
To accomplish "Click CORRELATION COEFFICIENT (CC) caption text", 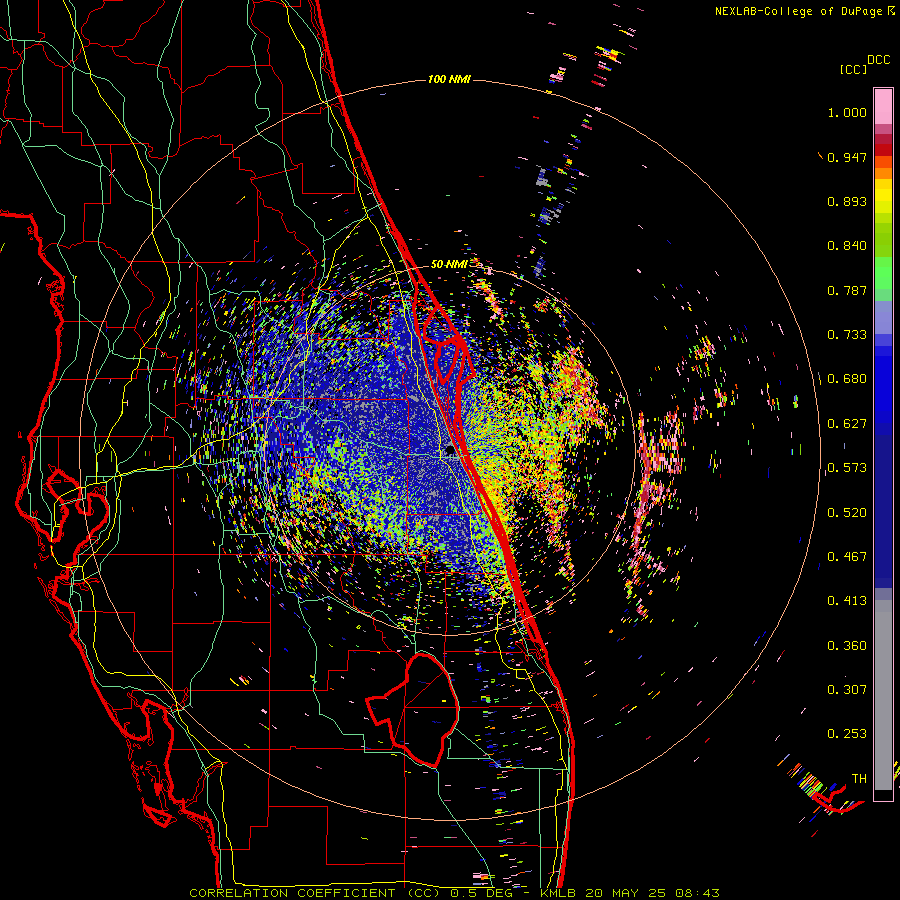I will point(314,893).
